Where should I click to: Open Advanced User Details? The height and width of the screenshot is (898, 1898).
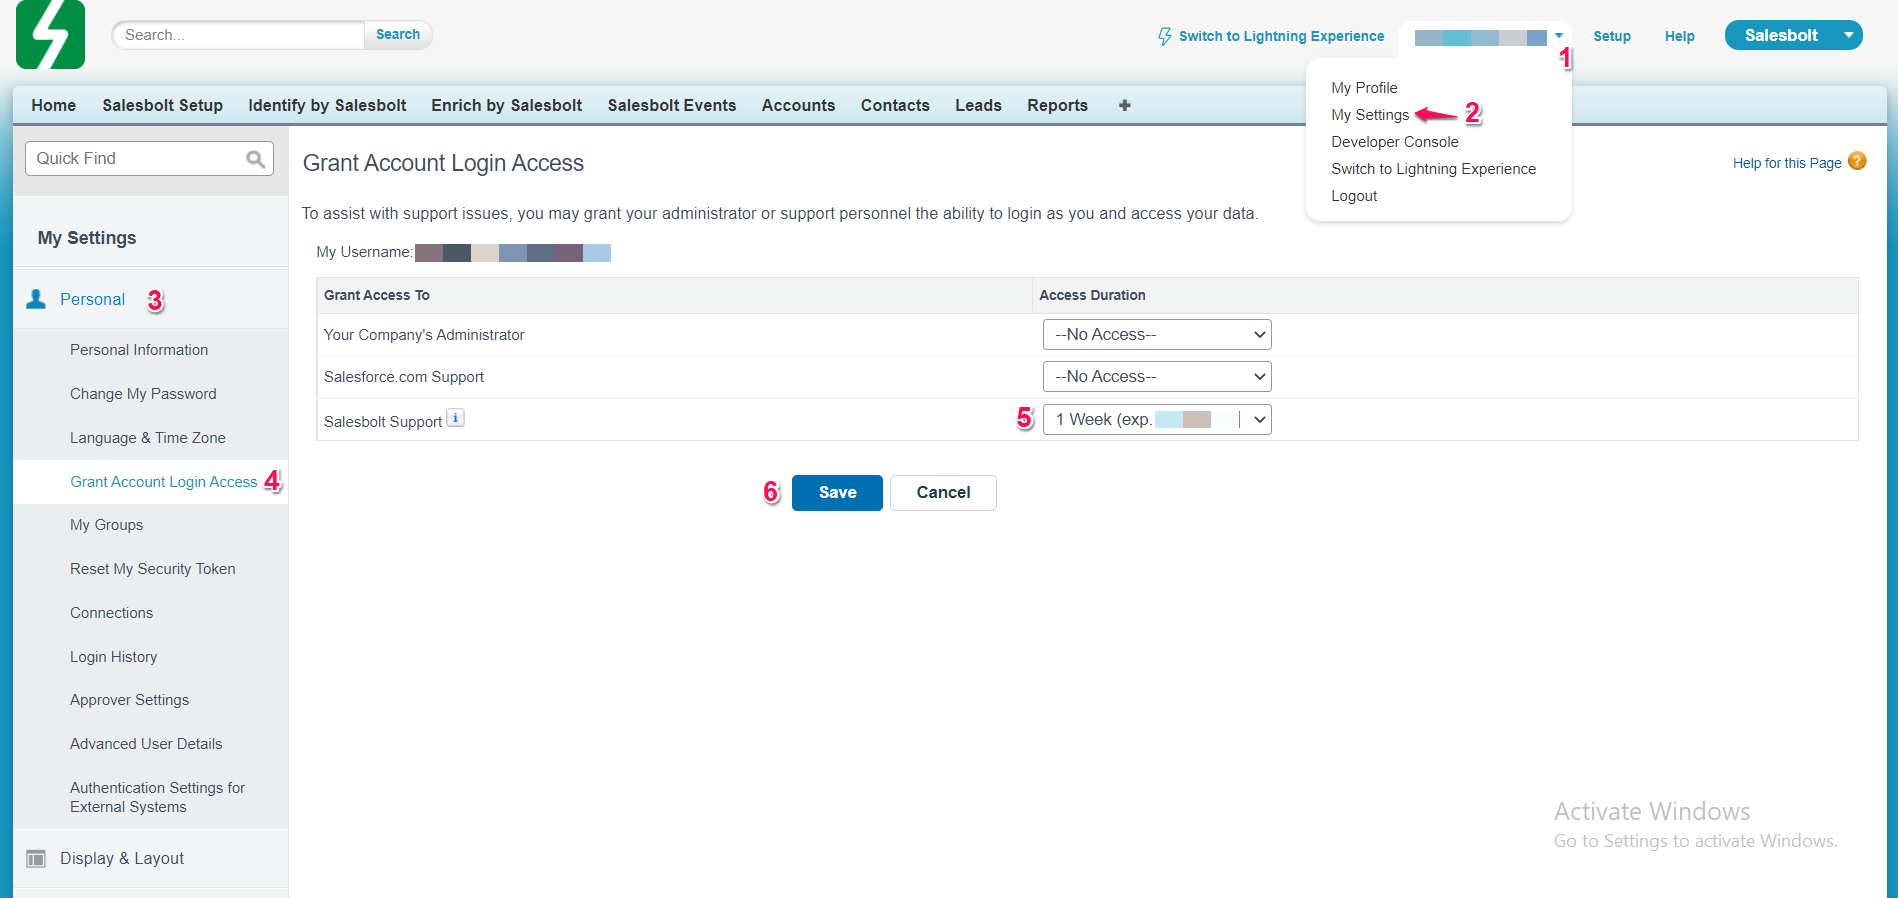(x=146, y=744)
